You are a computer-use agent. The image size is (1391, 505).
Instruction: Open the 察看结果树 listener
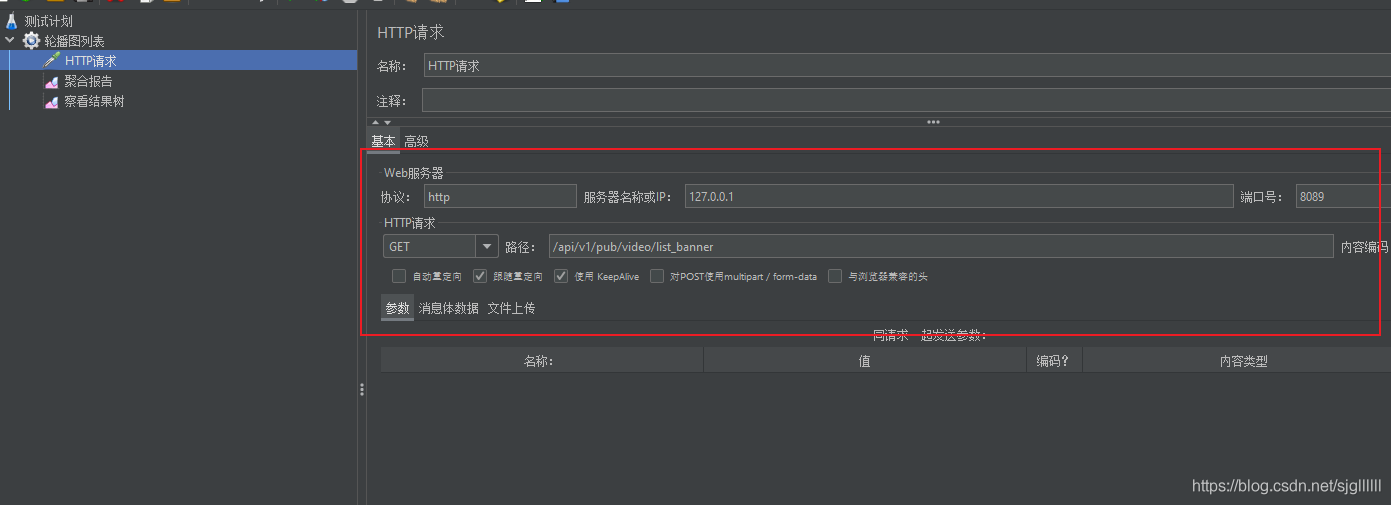pos(94,101)
